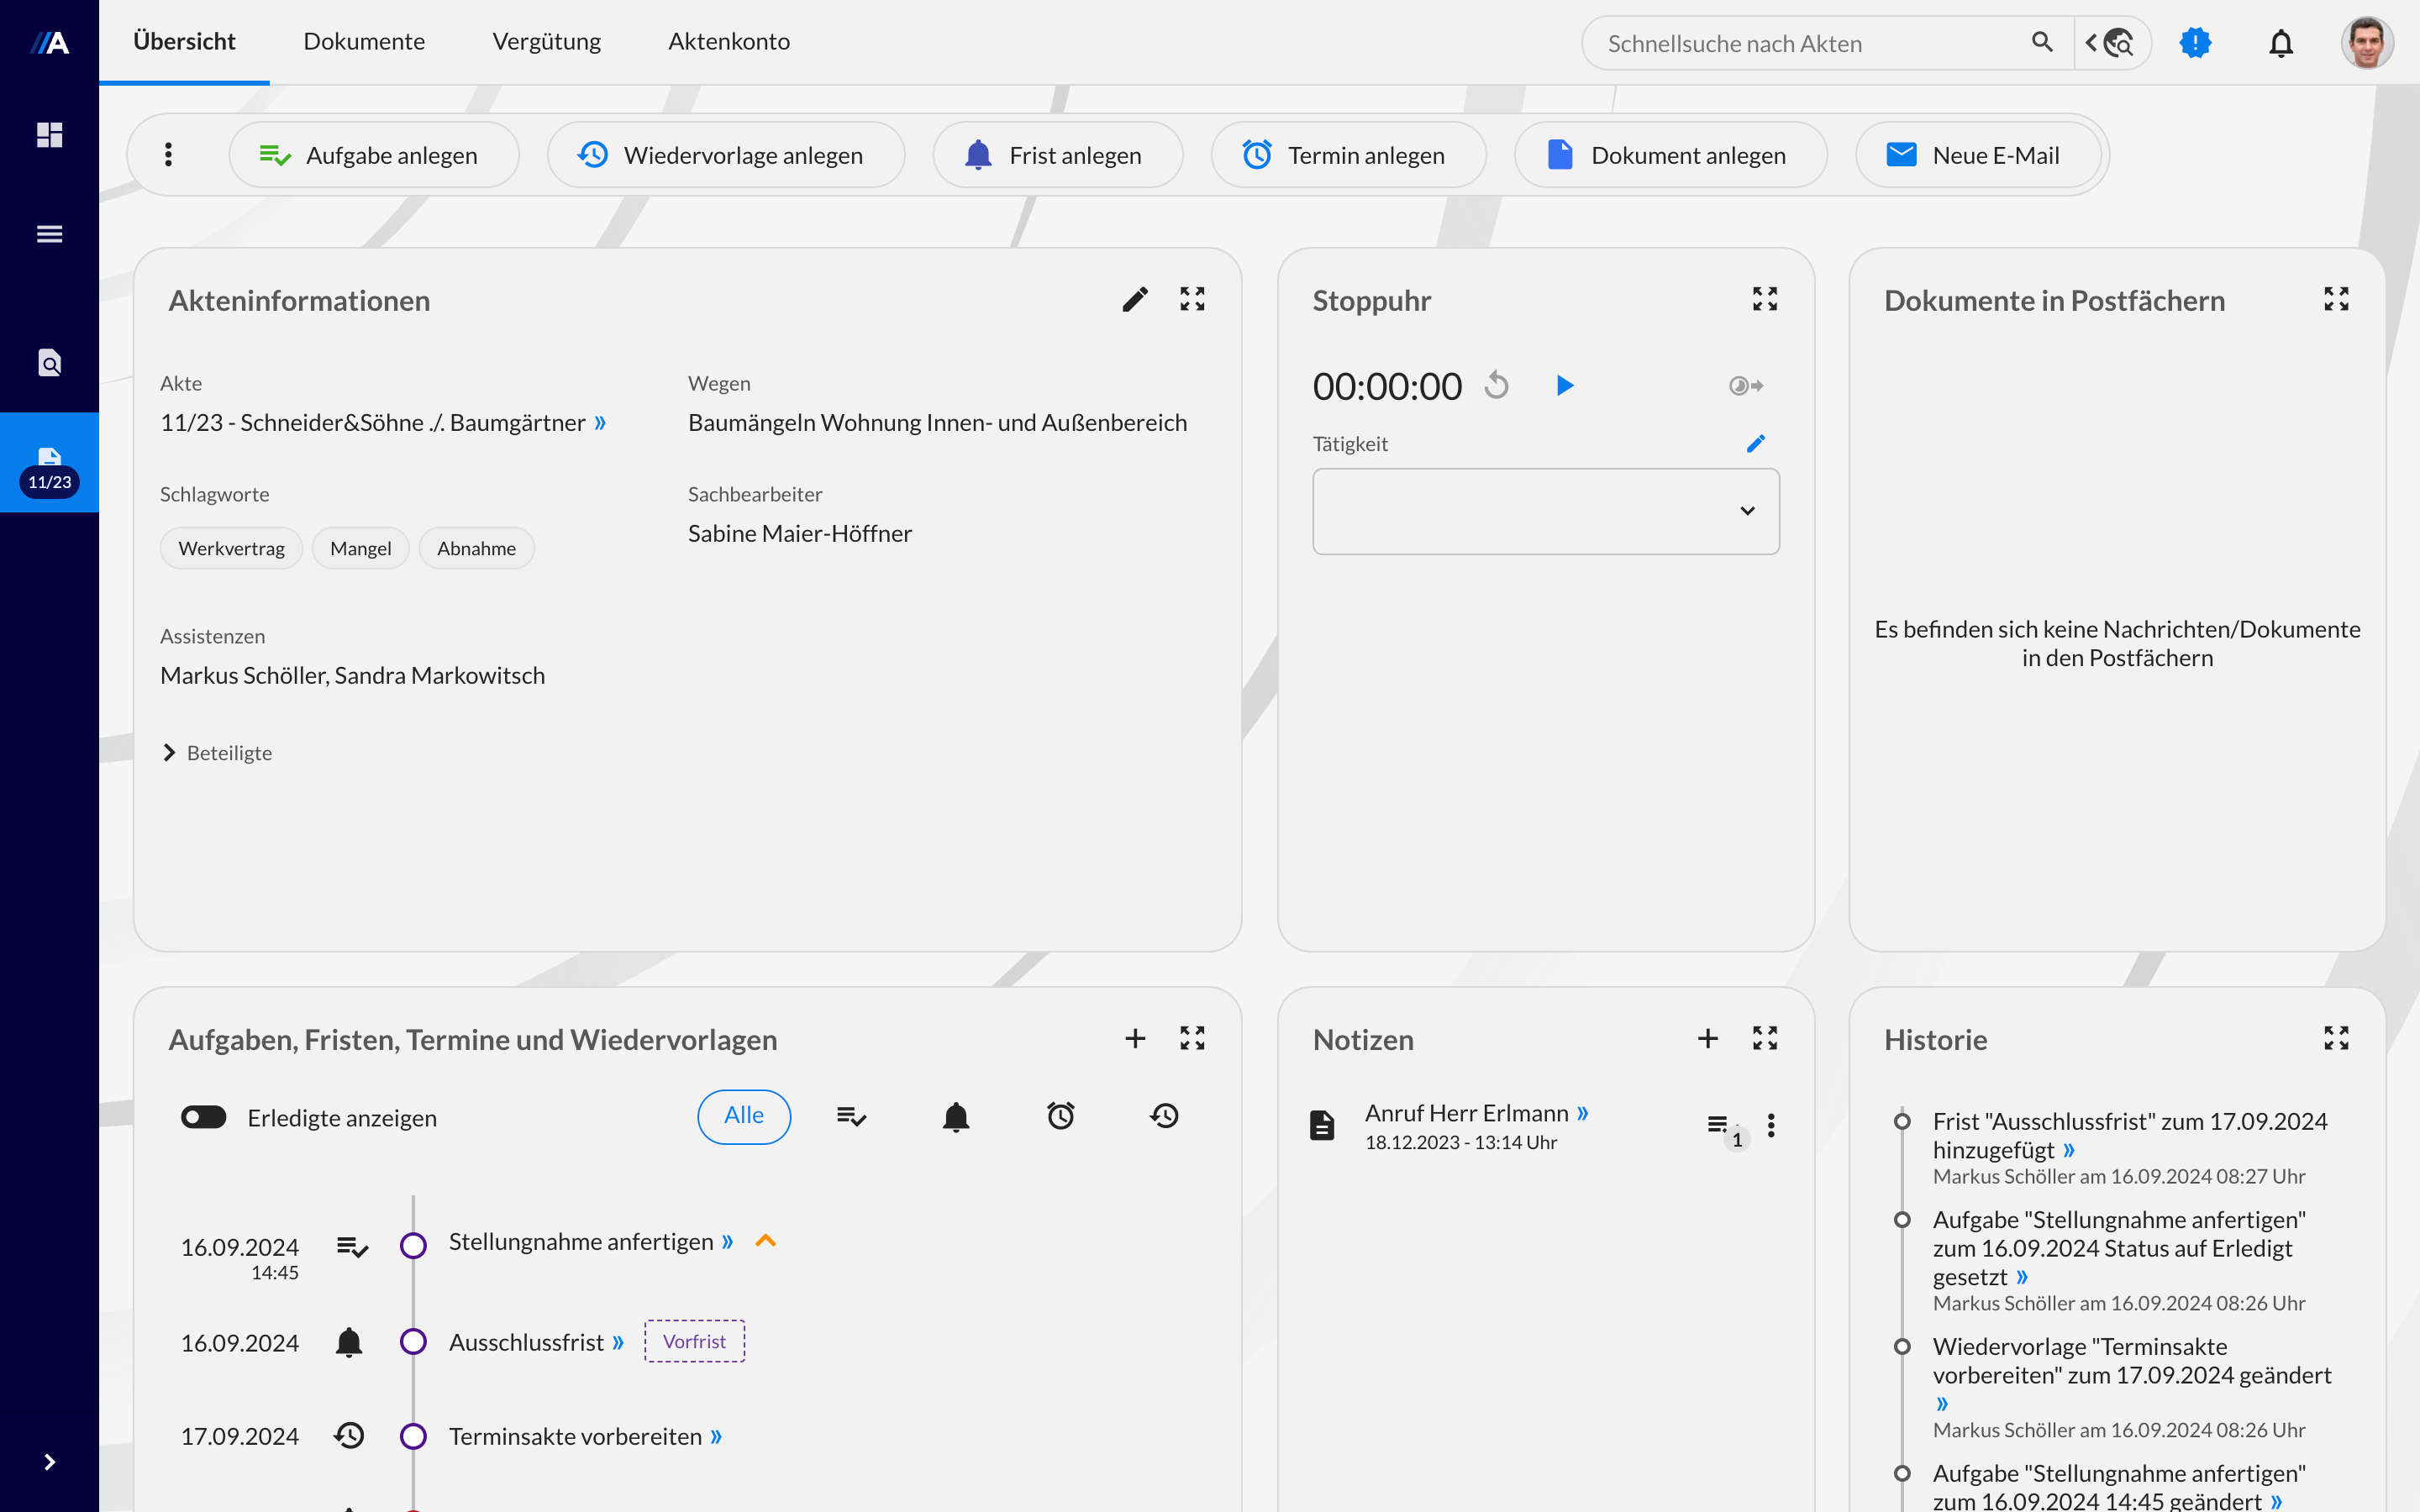Open the notifications bell in top bar
Image resolution: width=2420 pixels, height=1512 pixels.
(2280, 43)
